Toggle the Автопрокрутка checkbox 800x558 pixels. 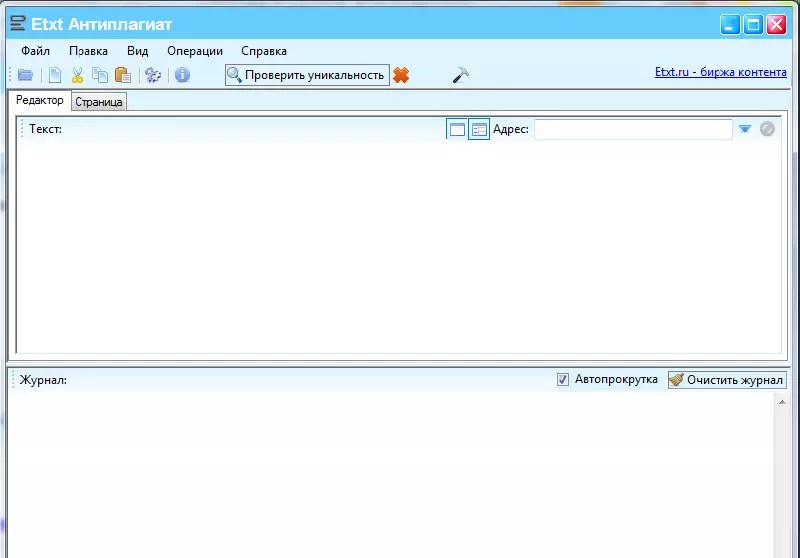[x=563, y=379]
